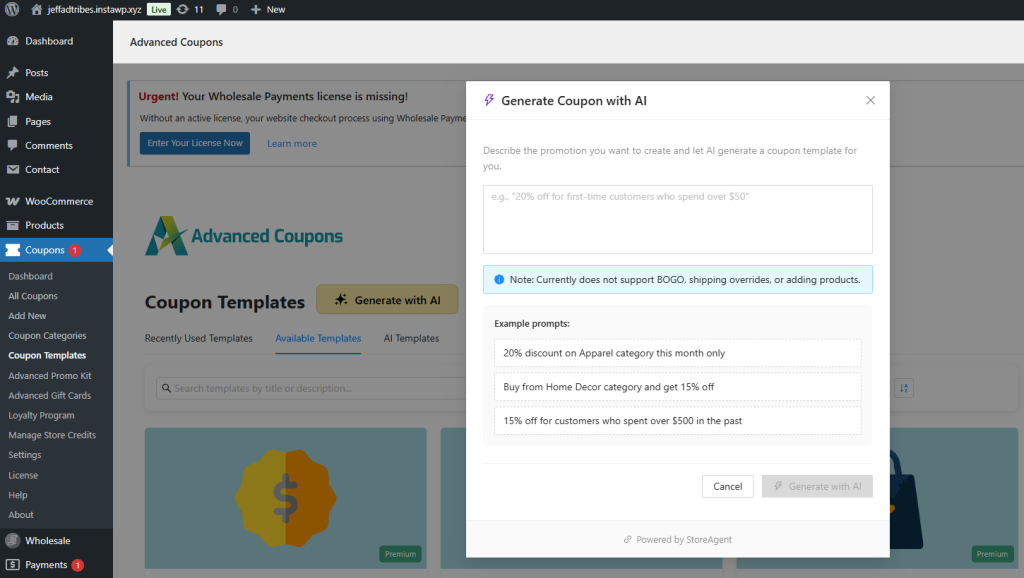The image size is (1024, 578).
Task: Cancel the AI coupon dialog
Action: tap(728, 487)
